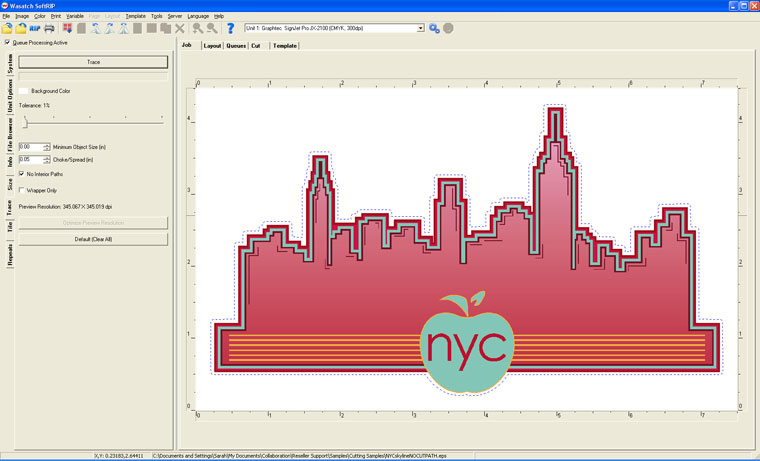The image size is (760, 461).
Task: Click the Wasatch SoftRIP title bar logo
Action: (x=4, y=6)
